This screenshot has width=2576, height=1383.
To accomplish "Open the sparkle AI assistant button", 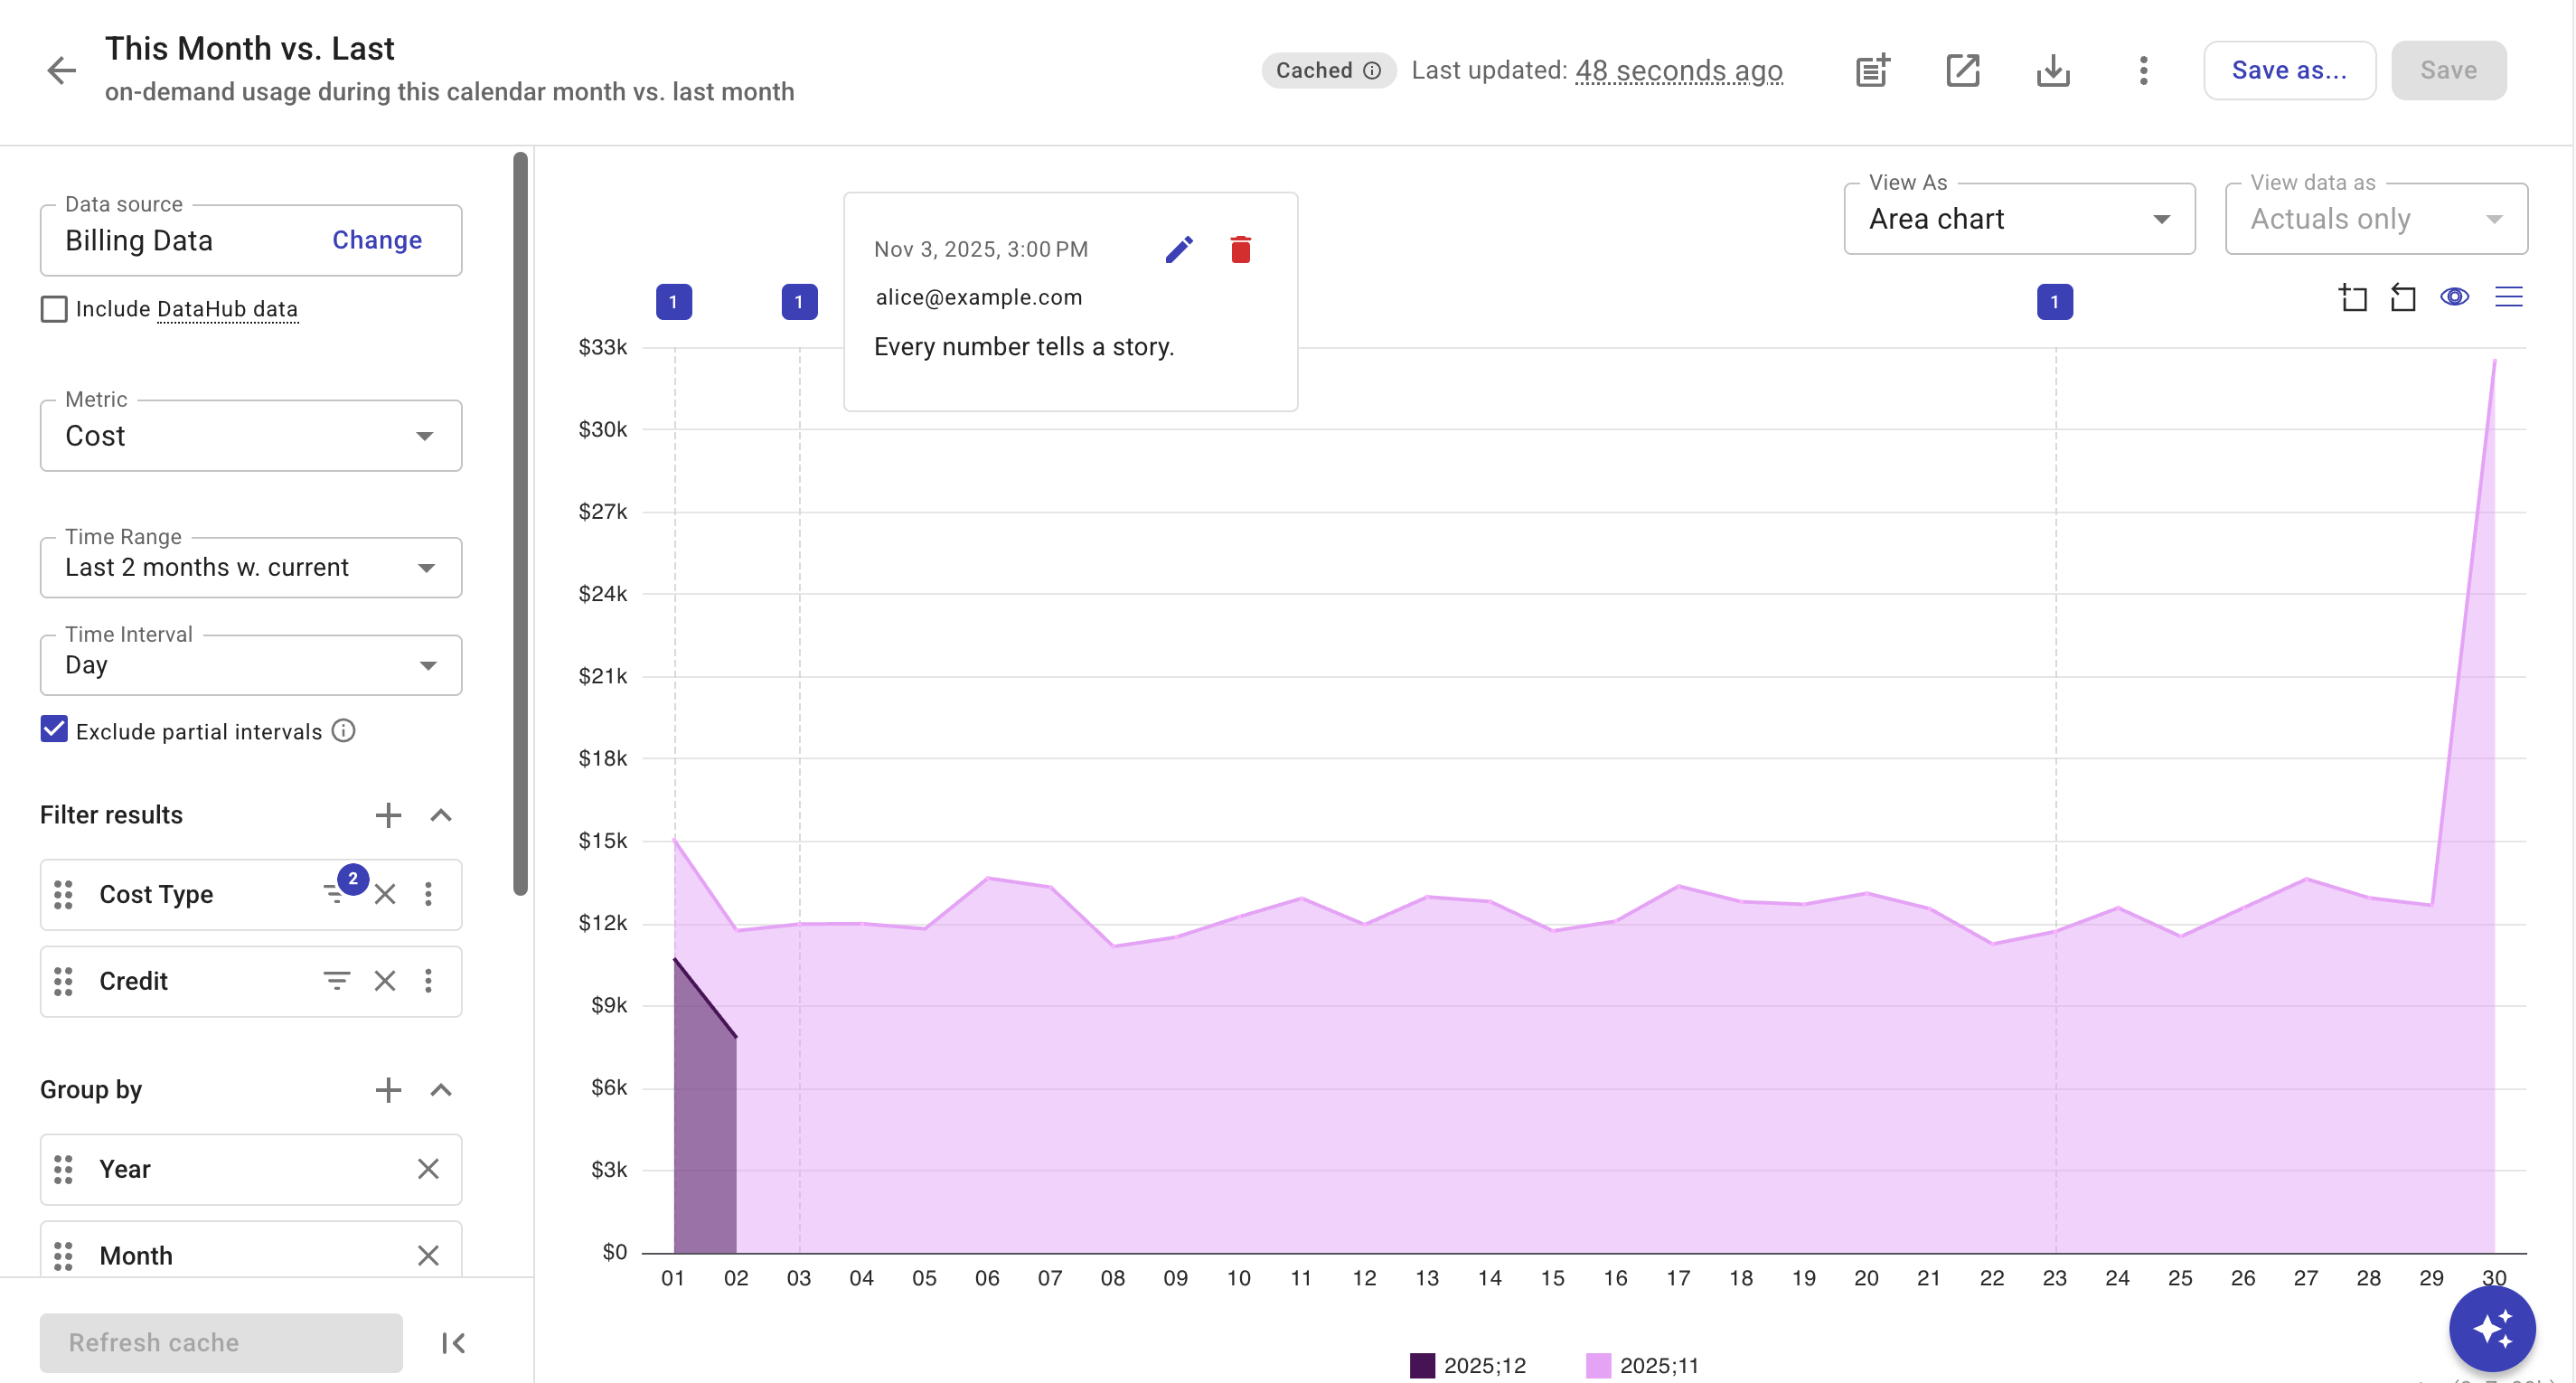I will pos(2491,1328).
